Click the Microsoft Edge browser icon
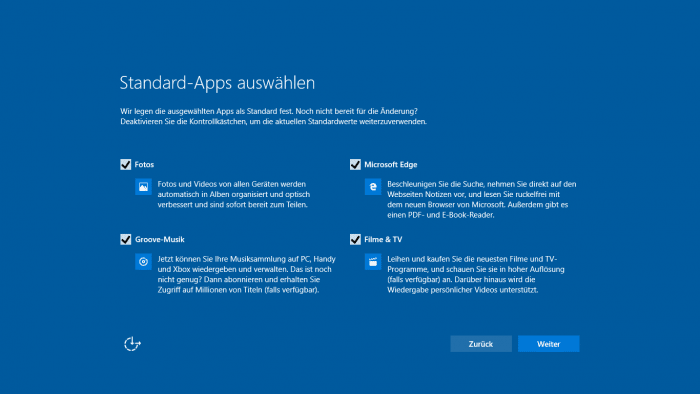 373,187
